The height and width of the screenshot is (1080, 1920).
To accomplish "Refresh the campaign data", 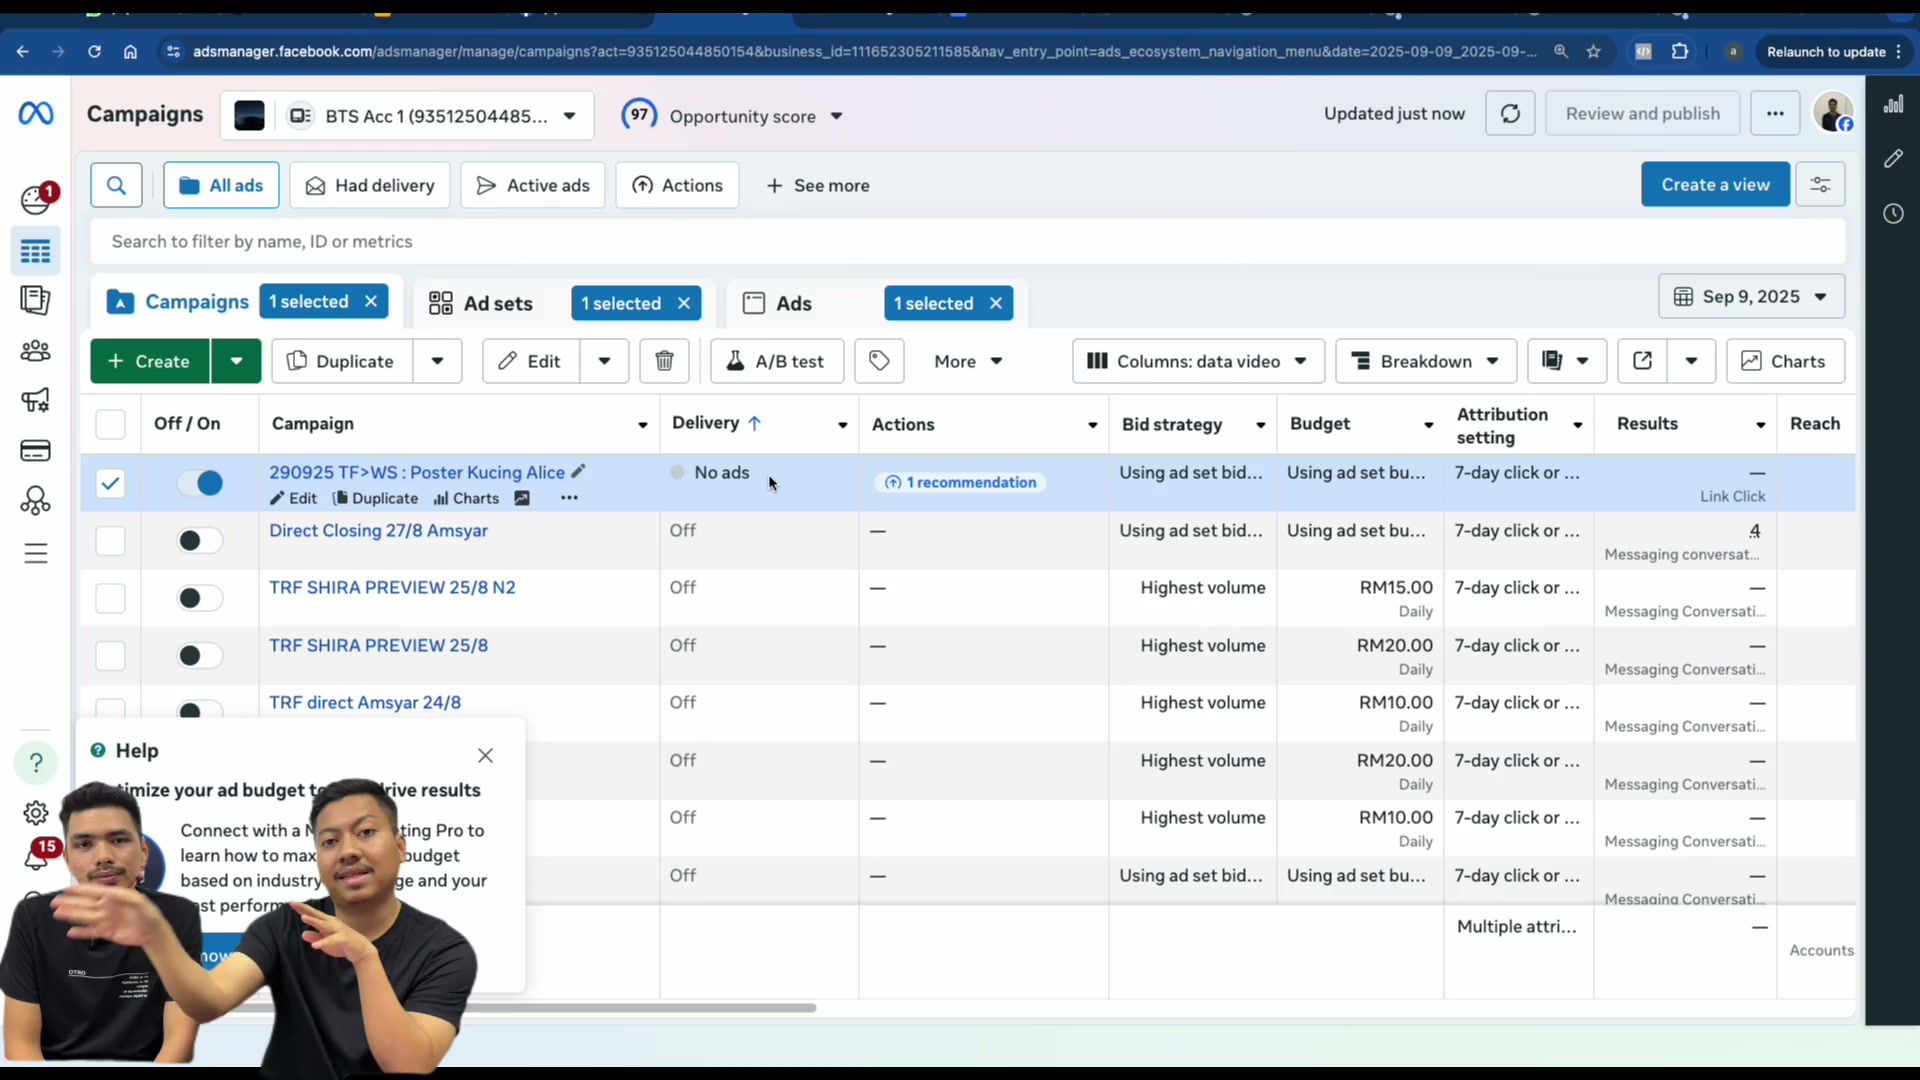I will [1510, 114].
